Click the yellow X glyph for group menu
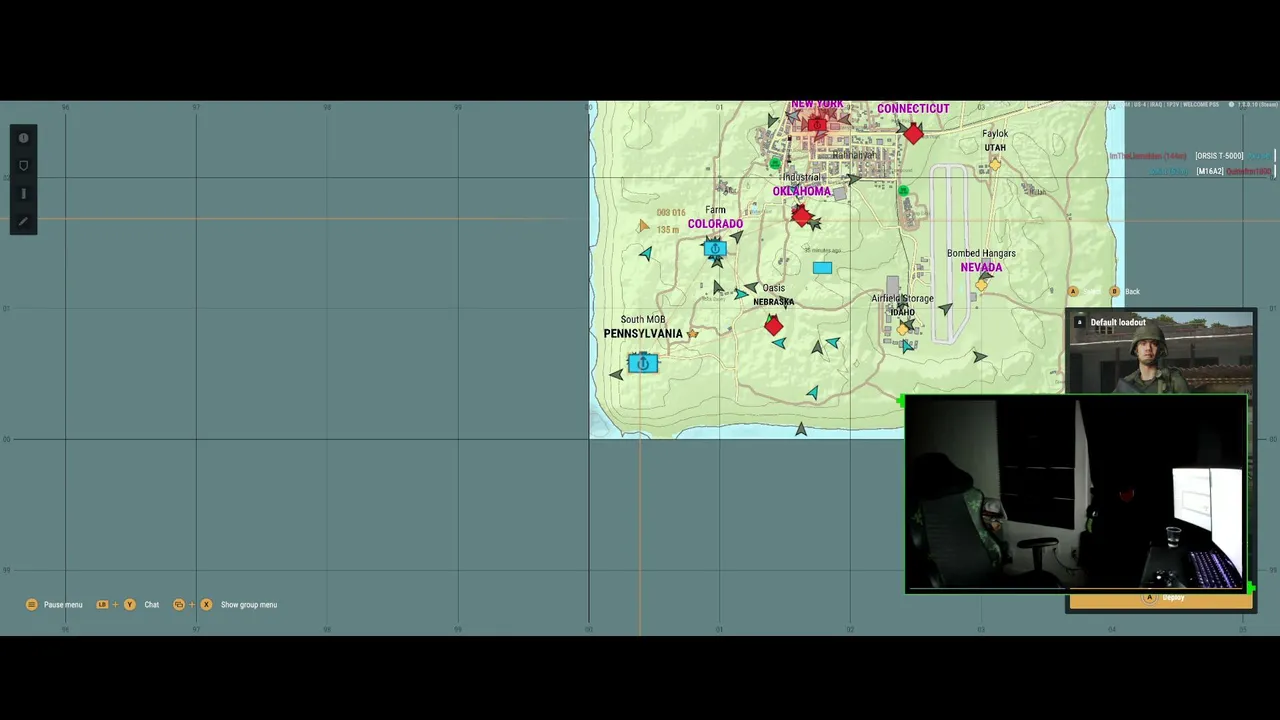The height and width of the screenshot is (720, 1280). (x=206, y=605)
